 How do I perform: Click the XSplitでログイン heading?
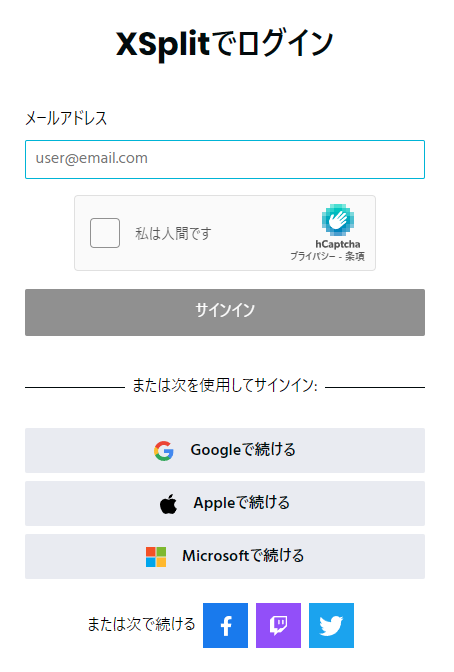[x=225, y=44]
